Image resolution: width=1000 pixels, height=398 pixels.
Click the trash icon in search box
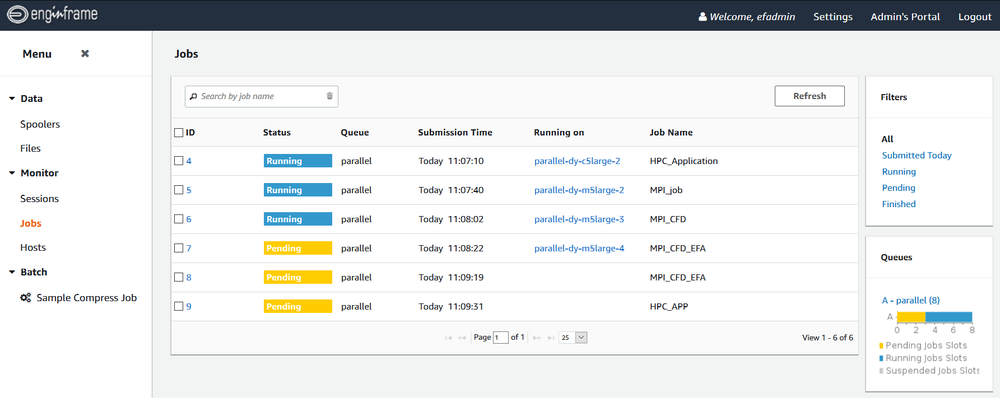click(x=330, y=96)
